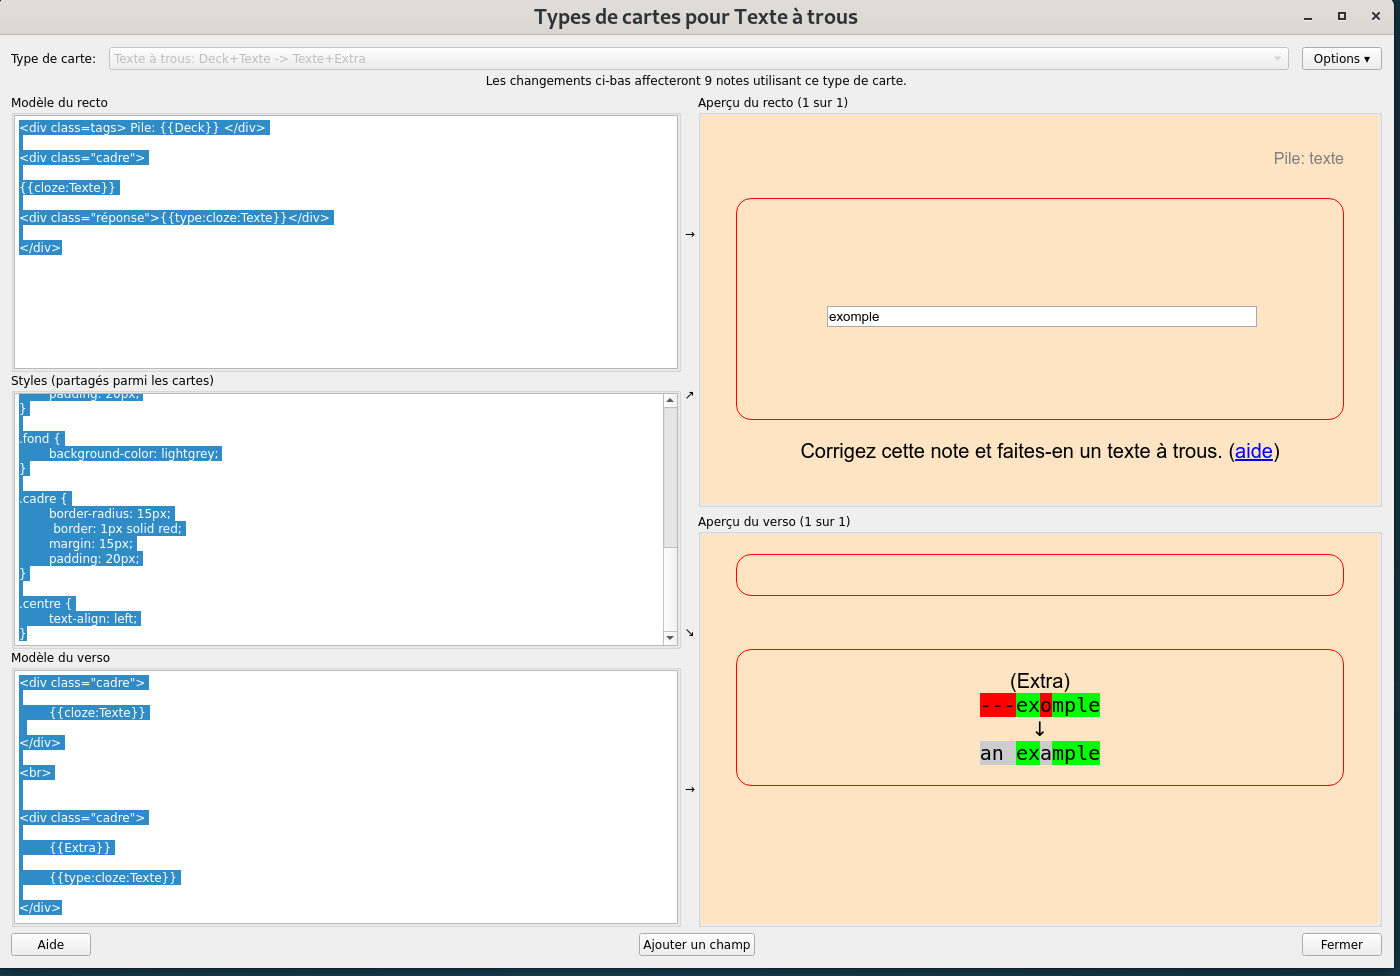The width and height of the screenshot is (1400, 976).
Task: Place cursor on {{Extra}} line in back template
Action: (80, 848)
